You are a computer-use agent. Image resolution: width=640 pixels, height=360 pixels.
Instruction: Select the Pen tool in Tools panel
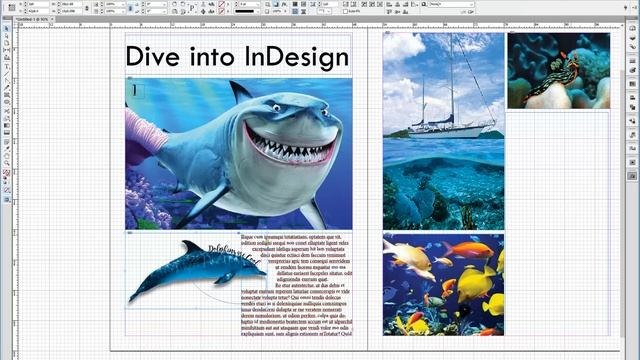click(x=7, y=80)
